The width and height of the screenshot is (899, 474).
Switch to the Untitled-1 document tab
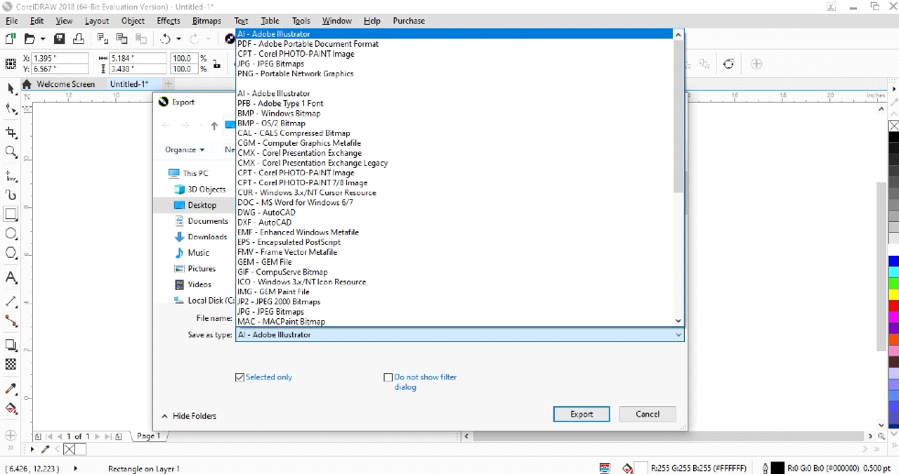129,84
